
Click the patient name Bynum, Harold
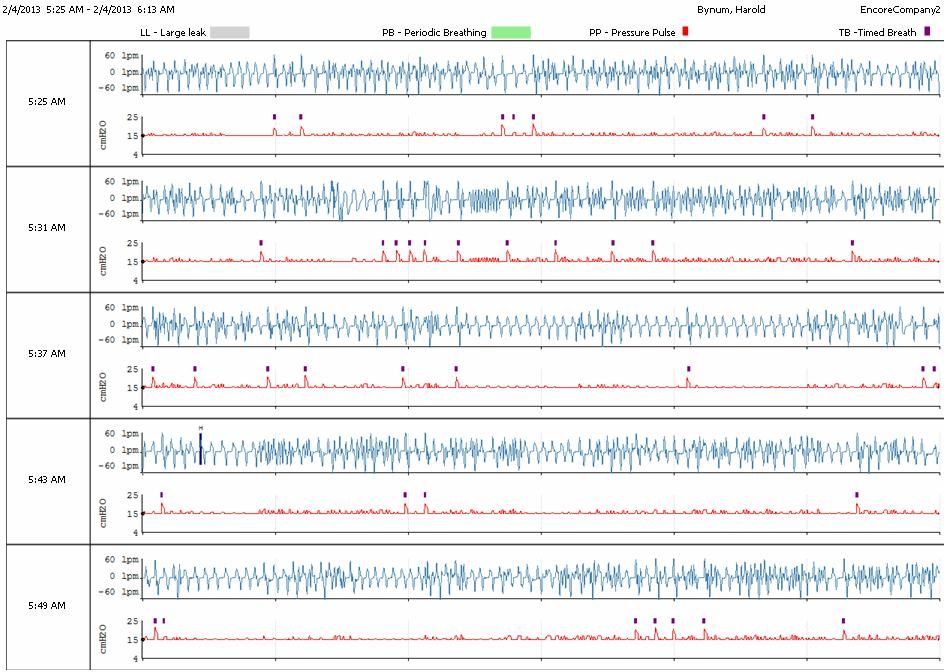pyautogui.click(x=731, y=9)
